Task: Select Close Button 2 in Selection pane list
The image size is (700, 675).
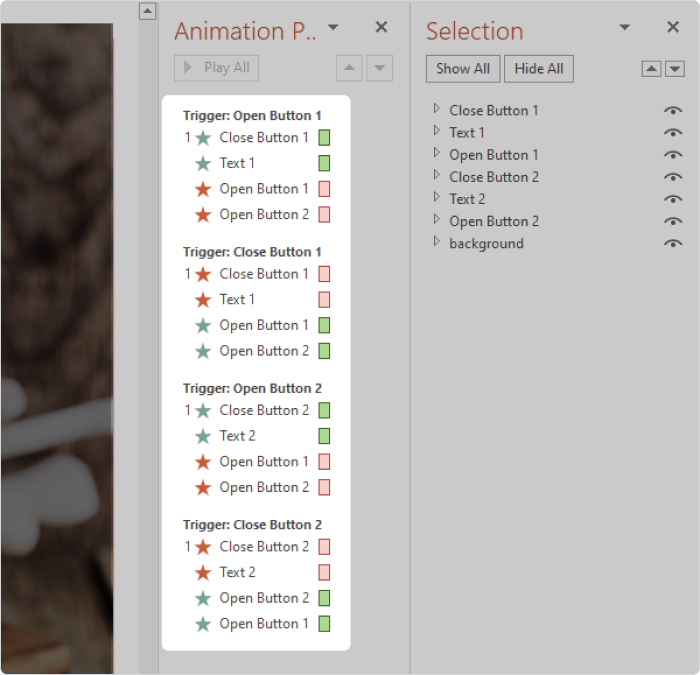Action: [x=494, y=177]
